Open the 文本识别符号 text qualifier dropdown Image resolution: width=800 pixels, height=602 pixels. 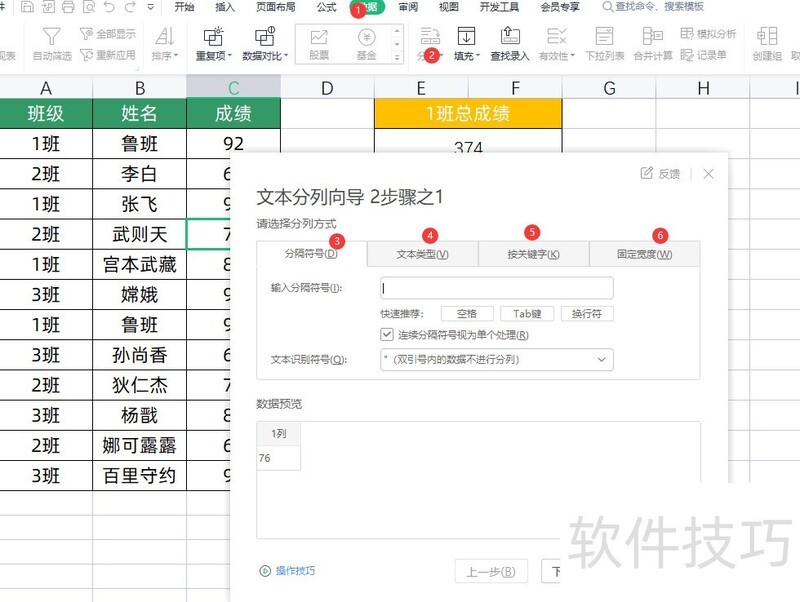tap(497, 360)
